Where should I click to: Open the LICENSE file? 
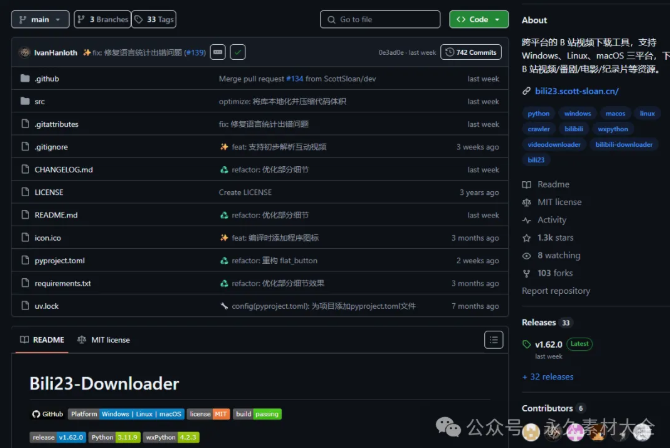point(49,192)
